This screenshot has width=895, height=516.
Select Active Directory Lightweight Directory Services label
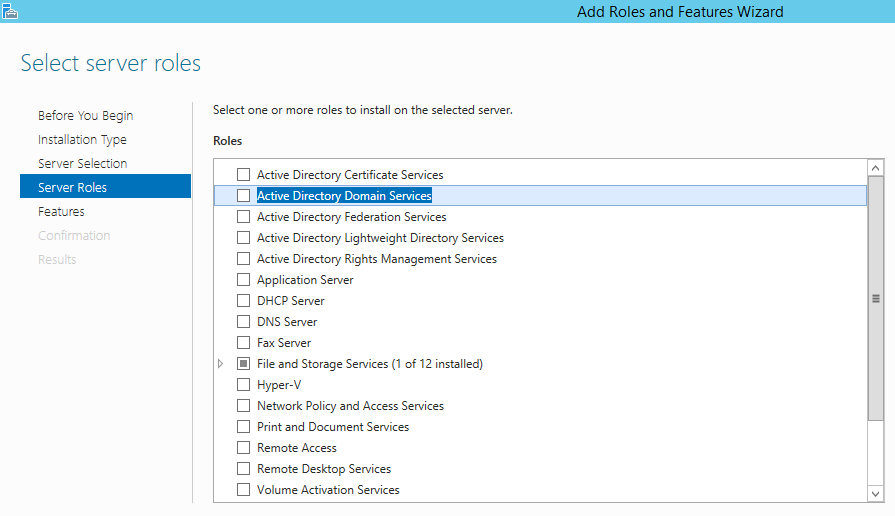(380, 238)
